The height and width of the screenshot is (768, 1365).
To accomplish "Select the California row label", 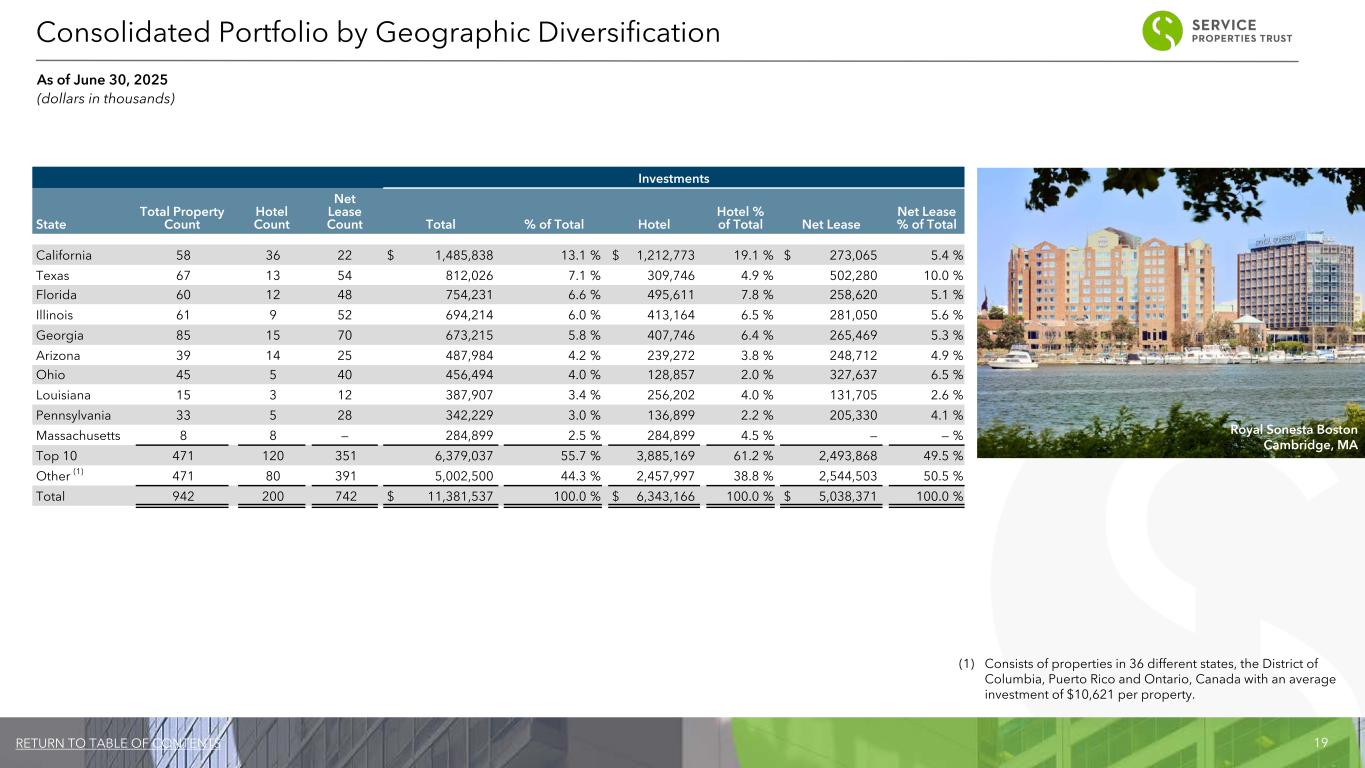I will [64, 255].
